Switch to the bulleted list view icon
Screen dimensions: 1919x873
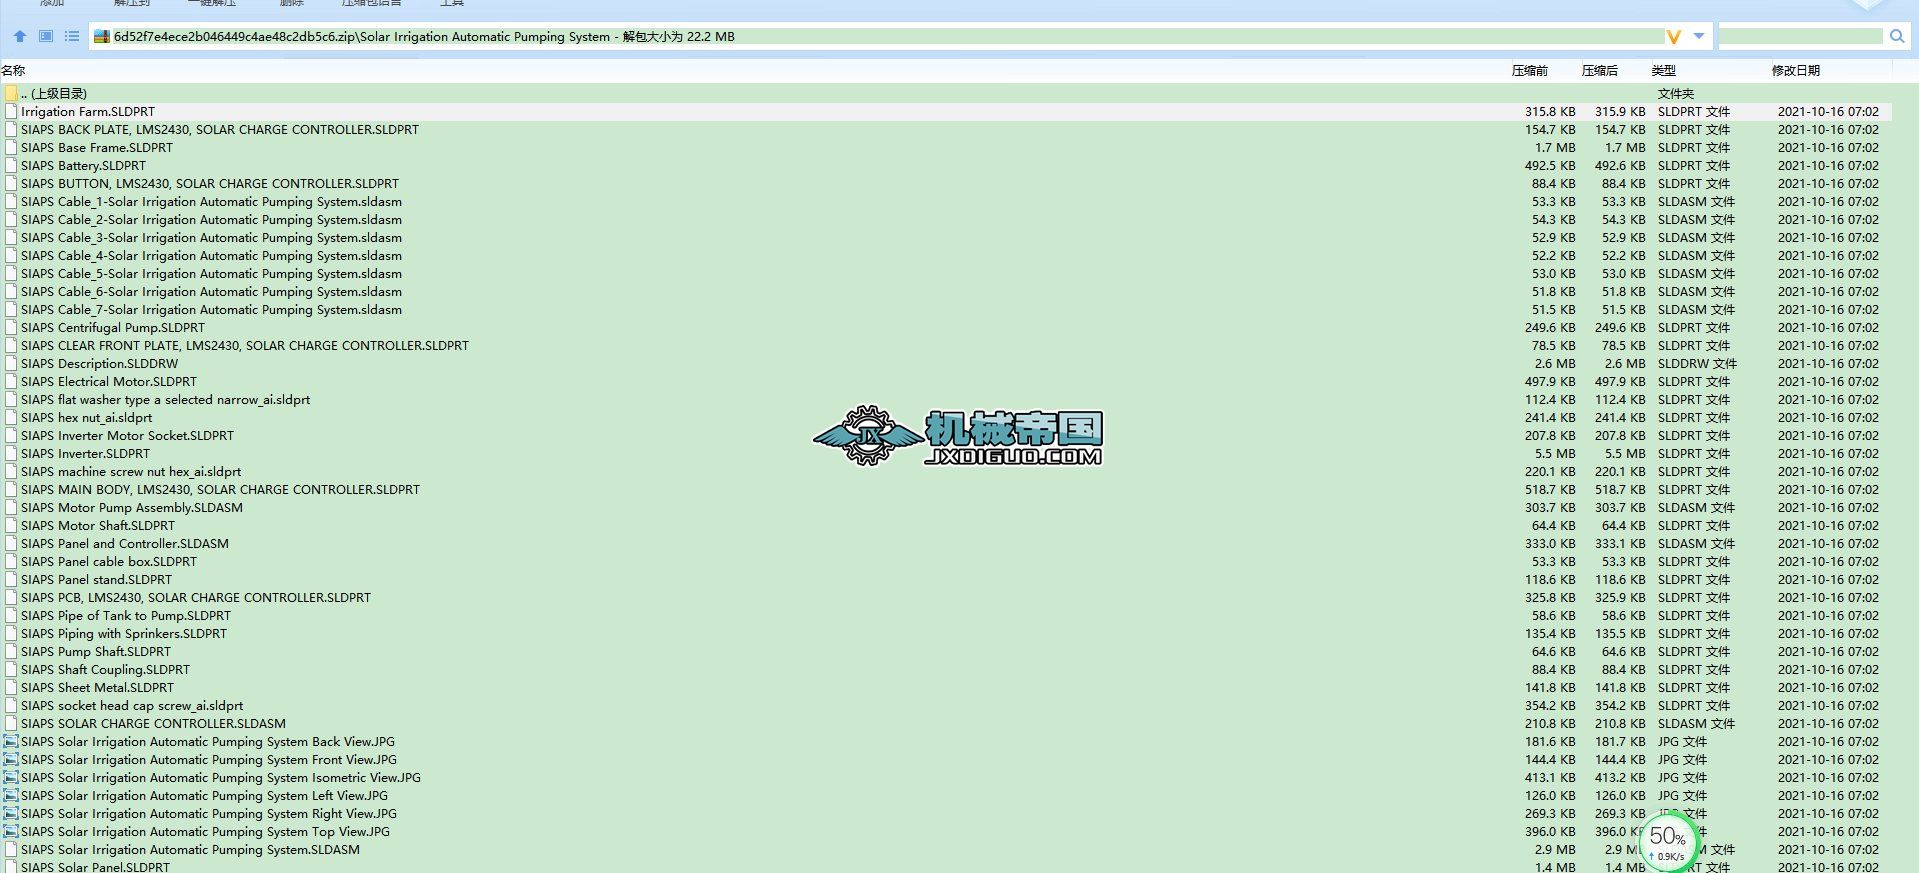pos(72,36)
